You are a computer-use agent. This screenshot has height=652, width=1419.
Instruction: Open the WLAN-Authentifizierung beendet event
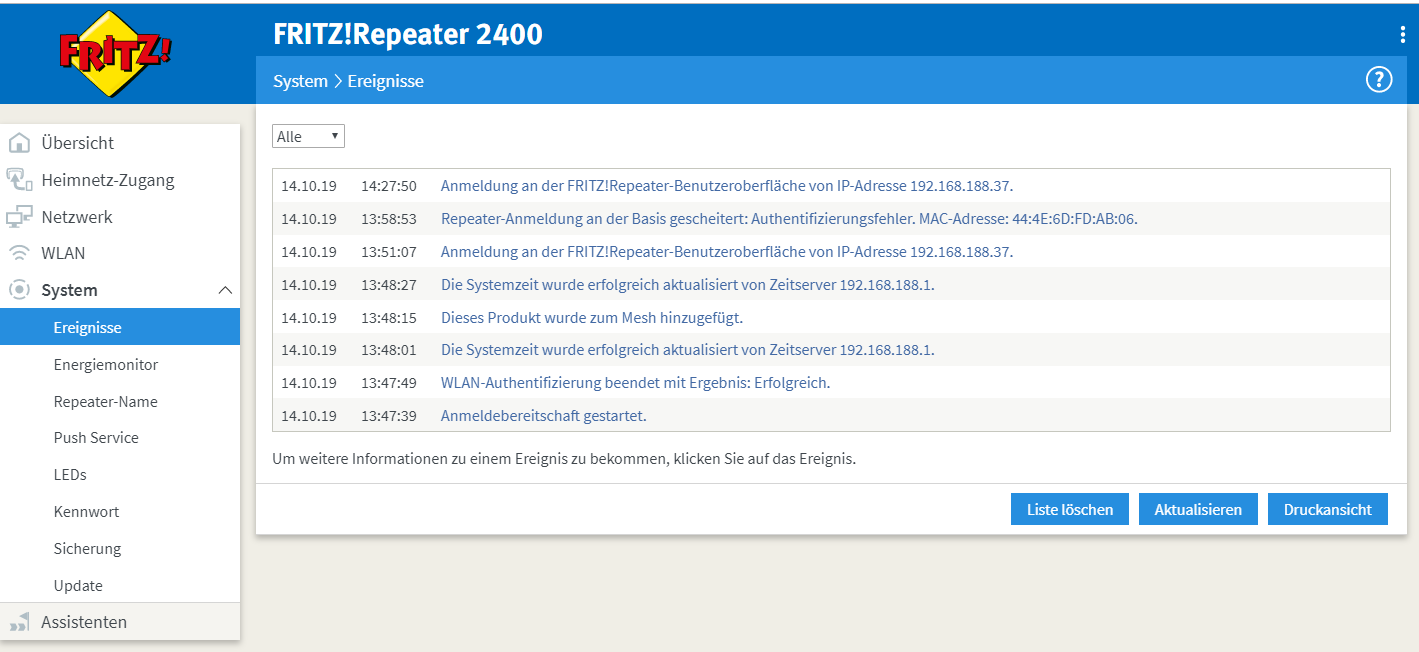636,383
